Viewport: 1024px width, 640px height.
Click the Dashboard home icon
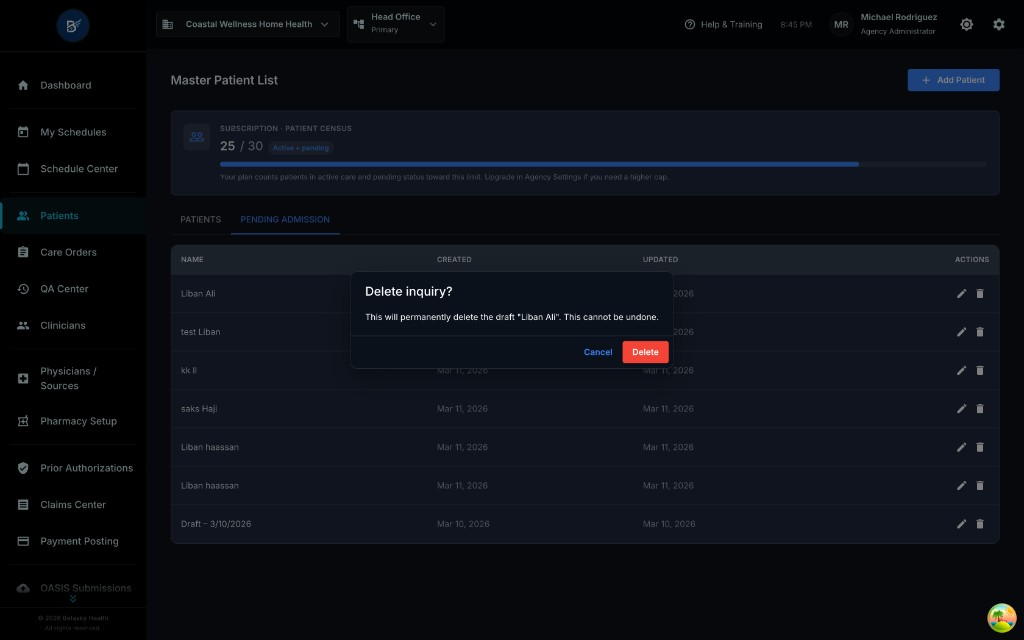tap(23, 85)
